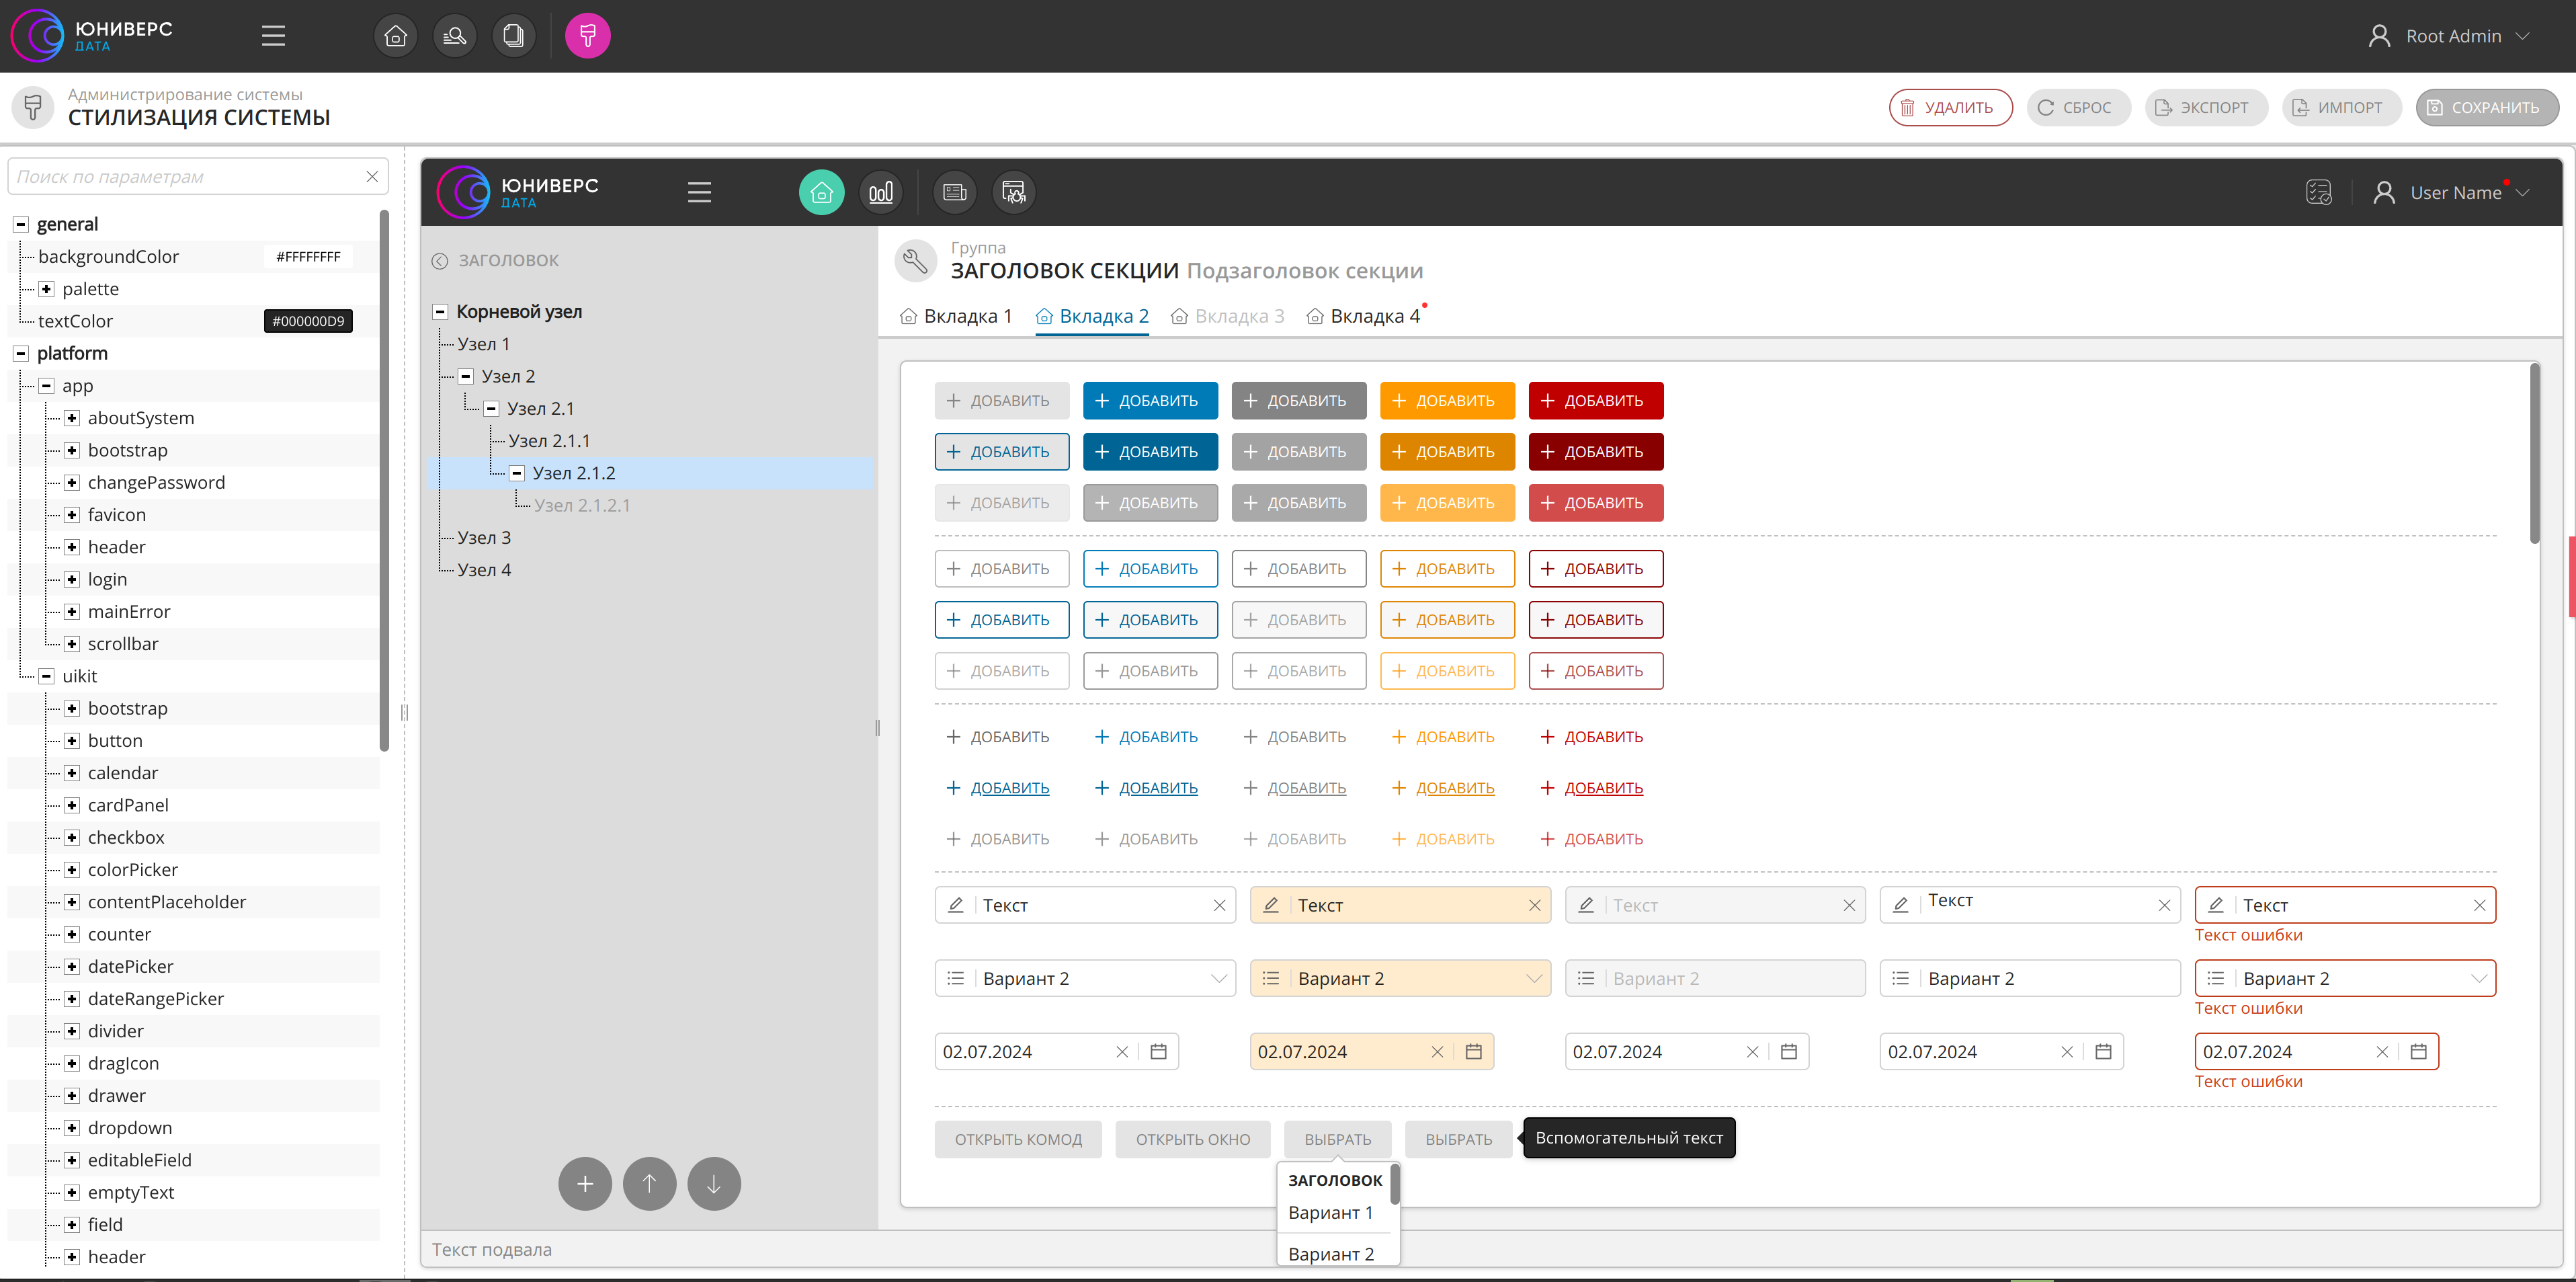Viewport: 2576px width, 1282px height.
Task: Click the solid red ДОБАВИТЬ button in first row
Action: coord(1595,401)
